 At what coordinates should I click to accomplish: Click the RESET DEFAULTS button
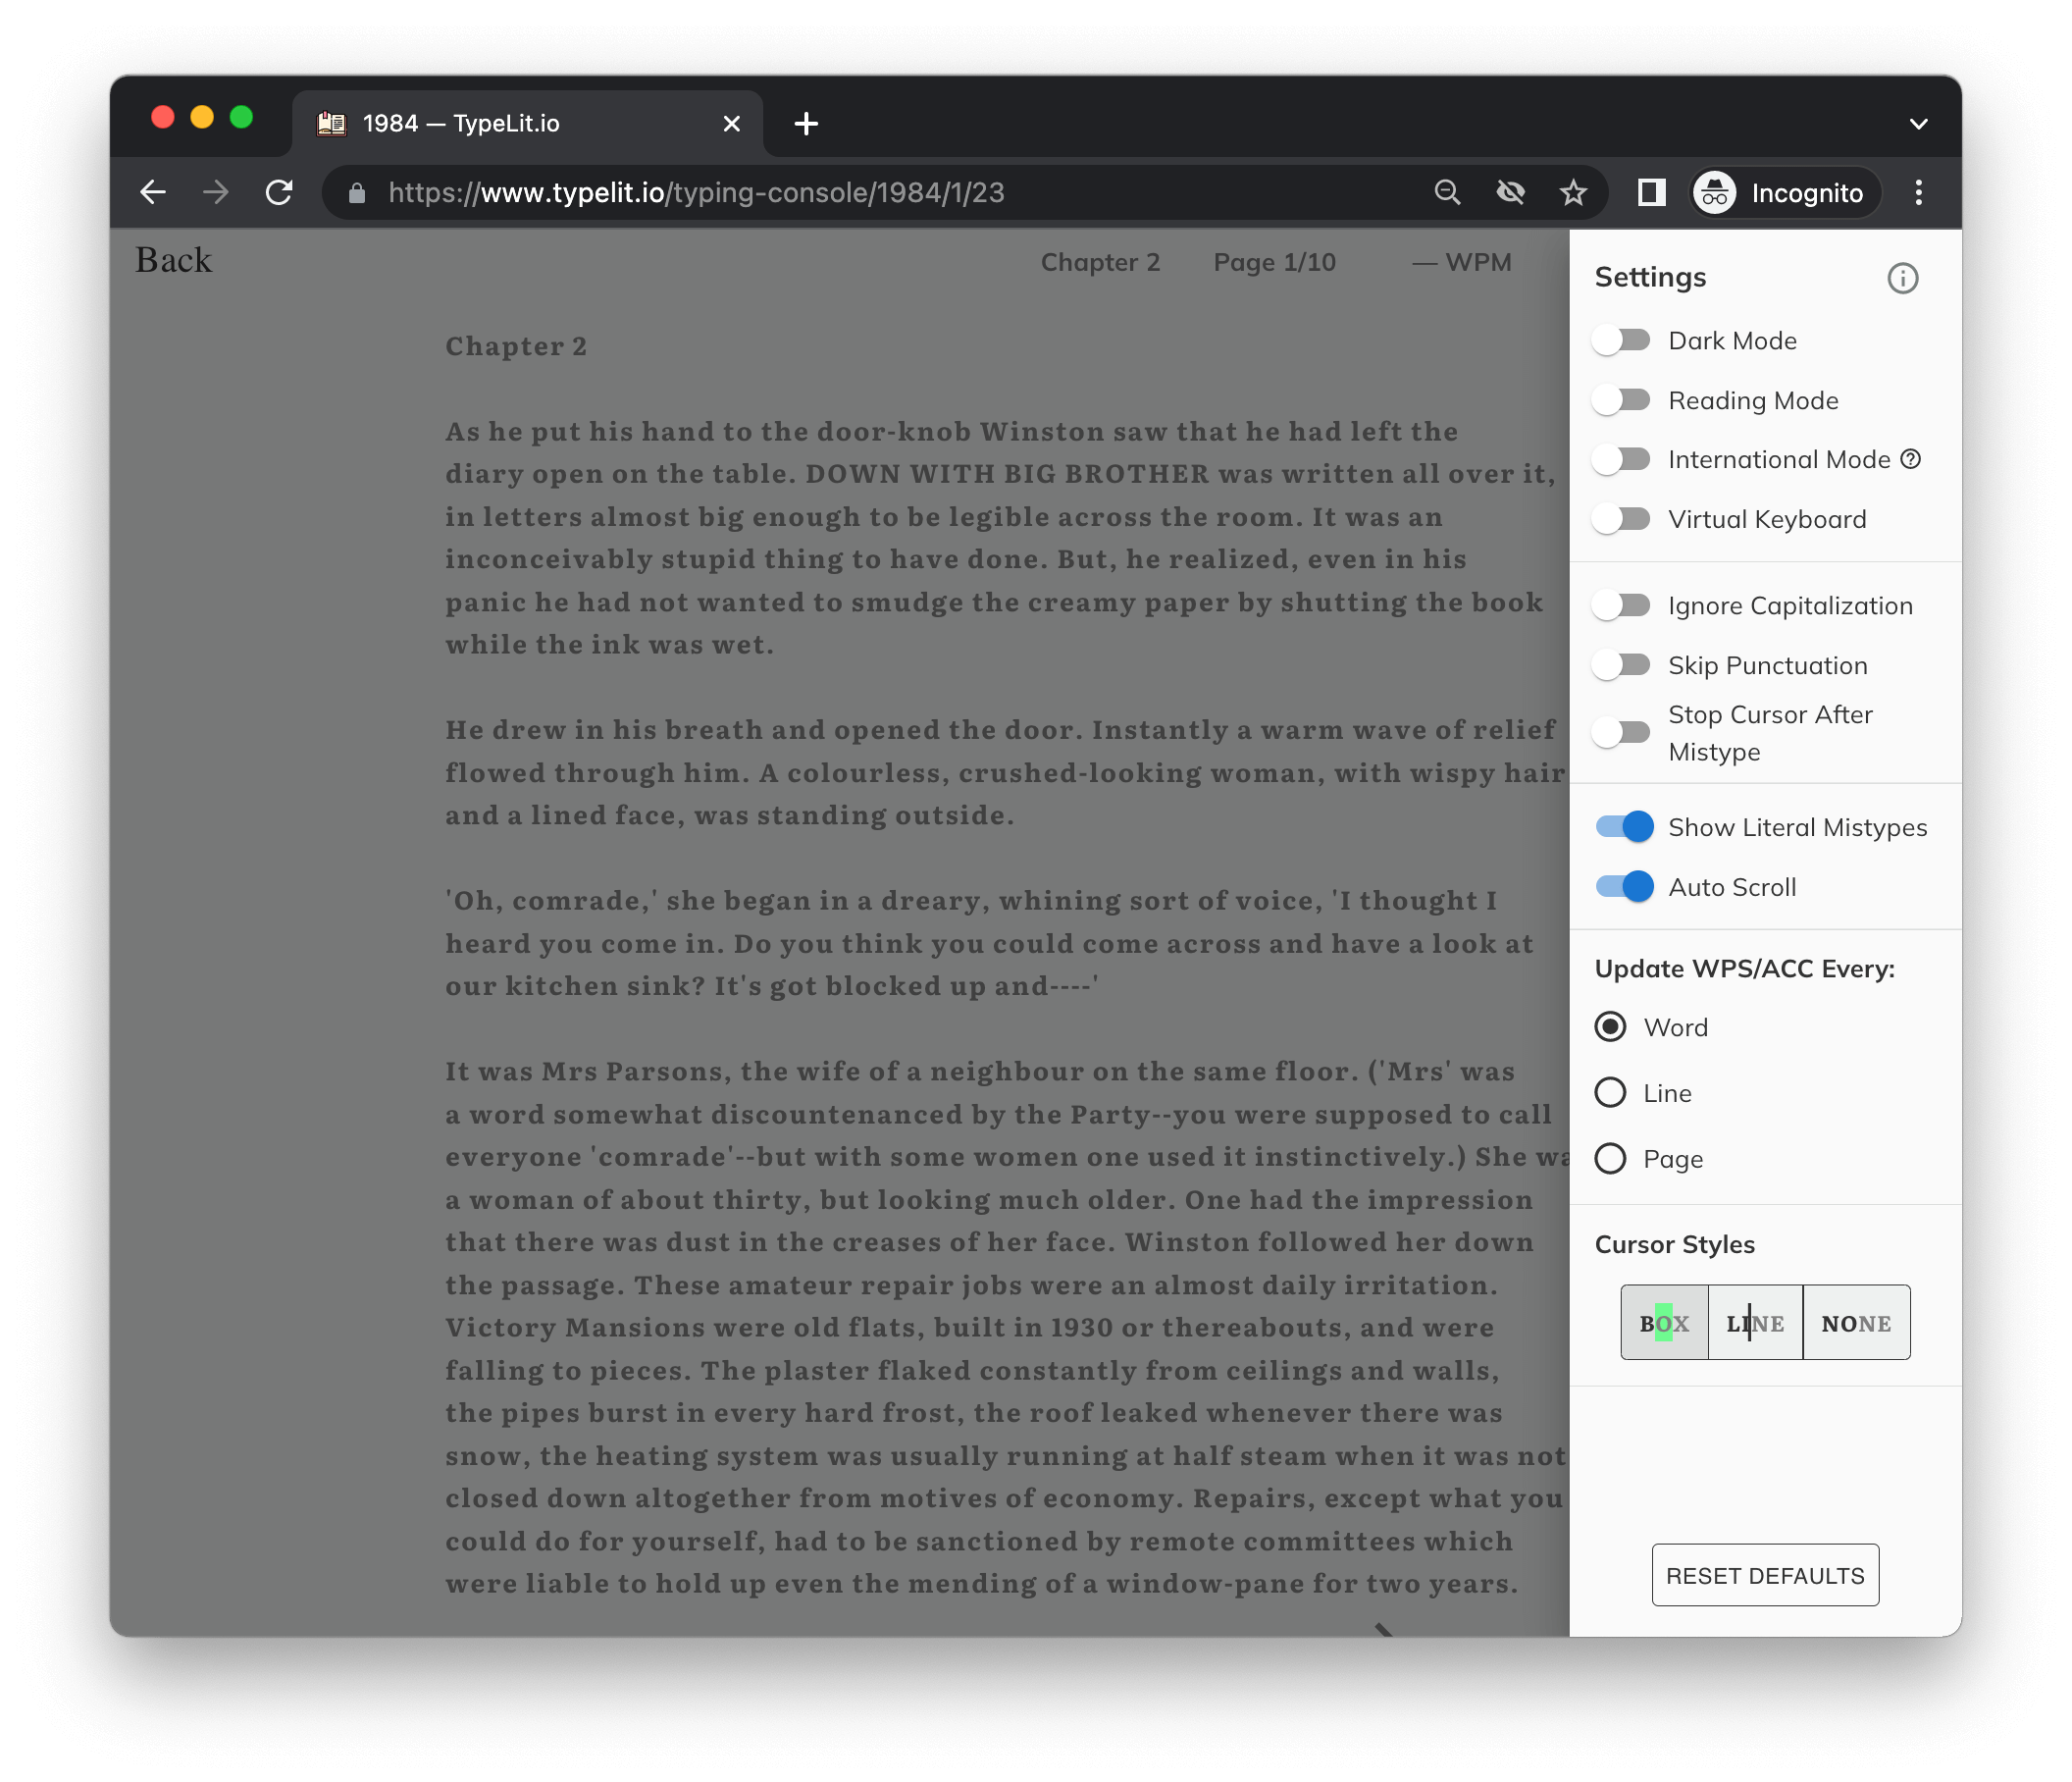(1764, 1575)
